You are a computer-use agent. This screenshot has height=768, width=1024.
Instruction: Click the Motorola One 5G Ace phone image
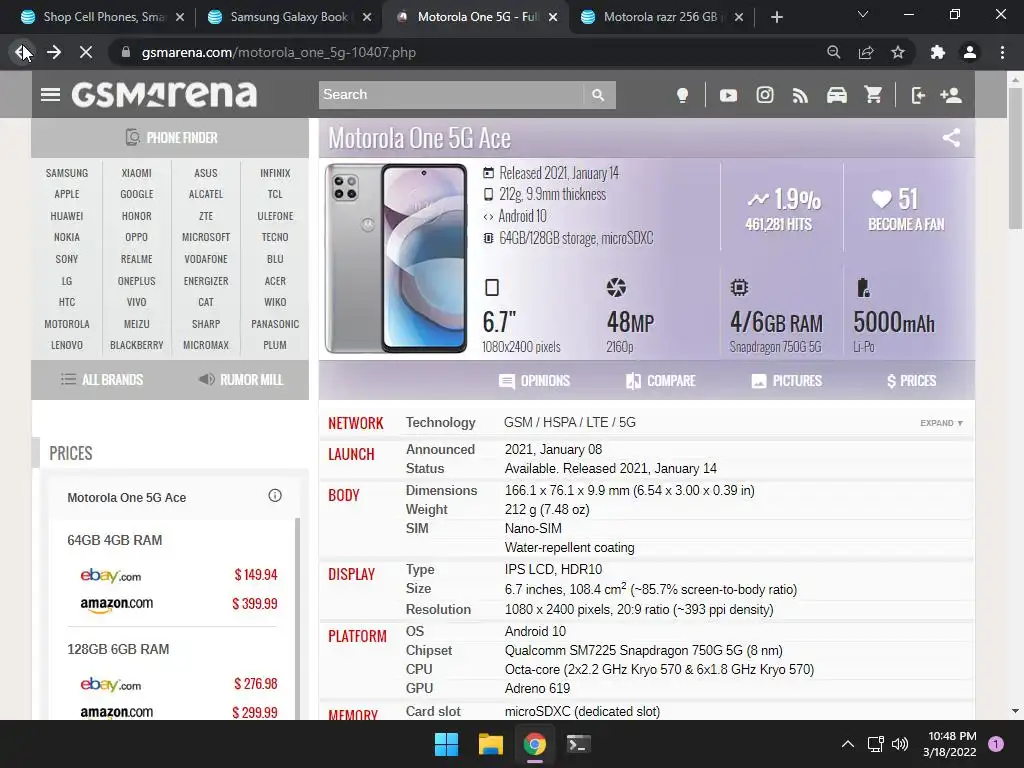[x=396, y=259]
